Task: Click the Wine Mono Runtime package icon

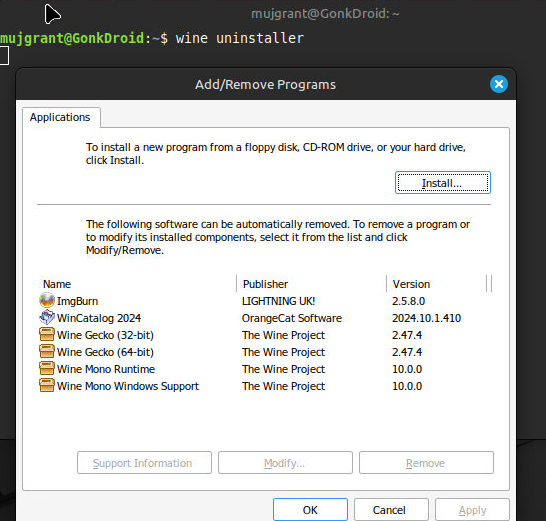Action: pos(47,369)
